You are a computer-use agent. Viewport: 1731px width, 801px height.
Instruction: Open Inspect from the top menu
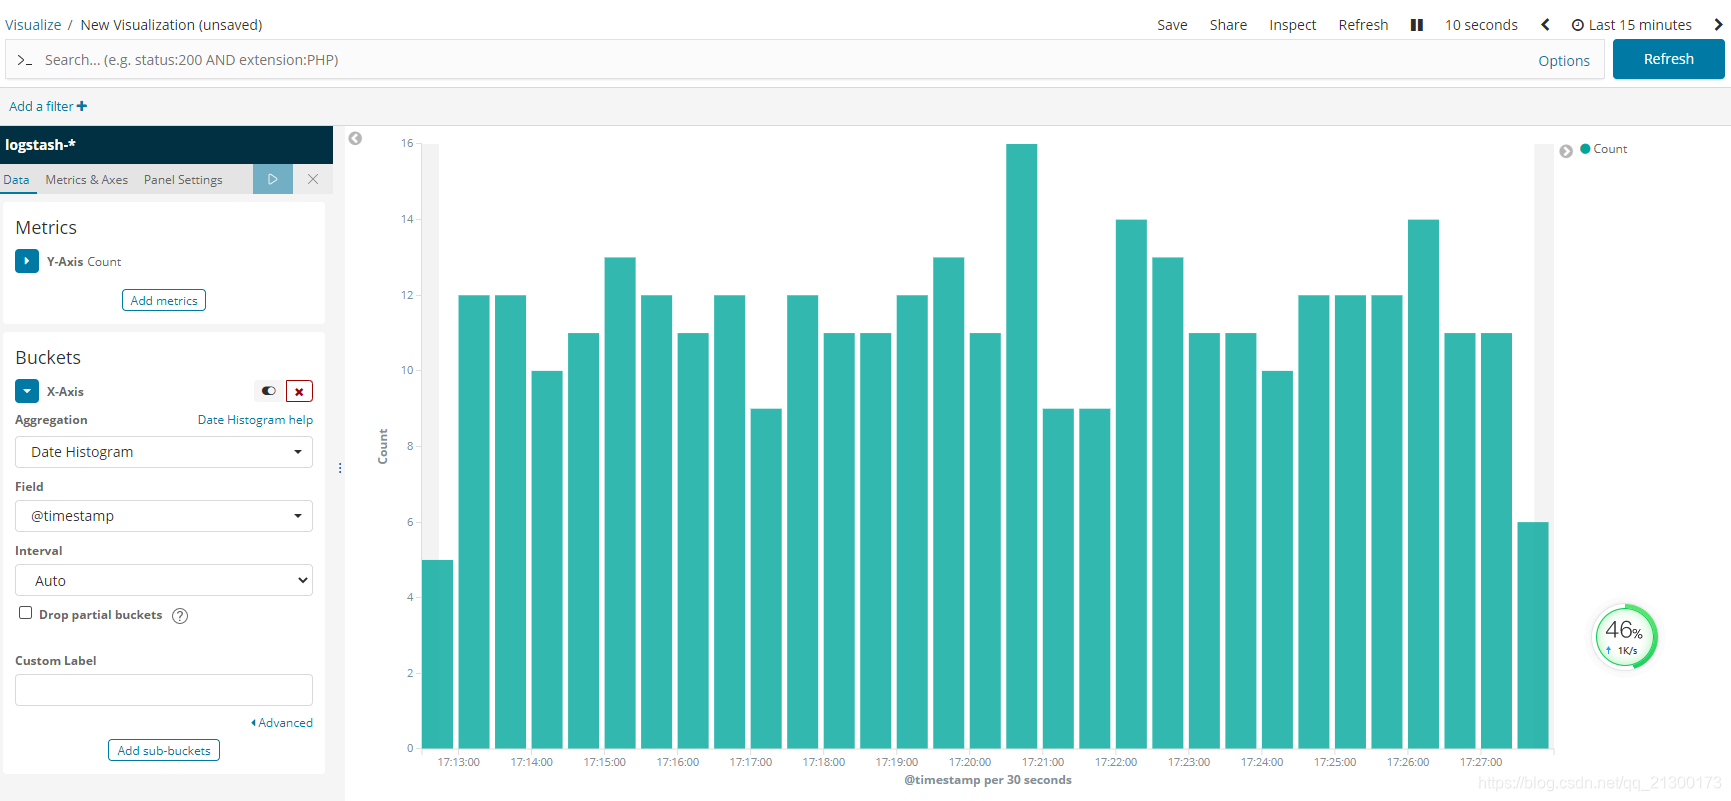coord(1292,25)
